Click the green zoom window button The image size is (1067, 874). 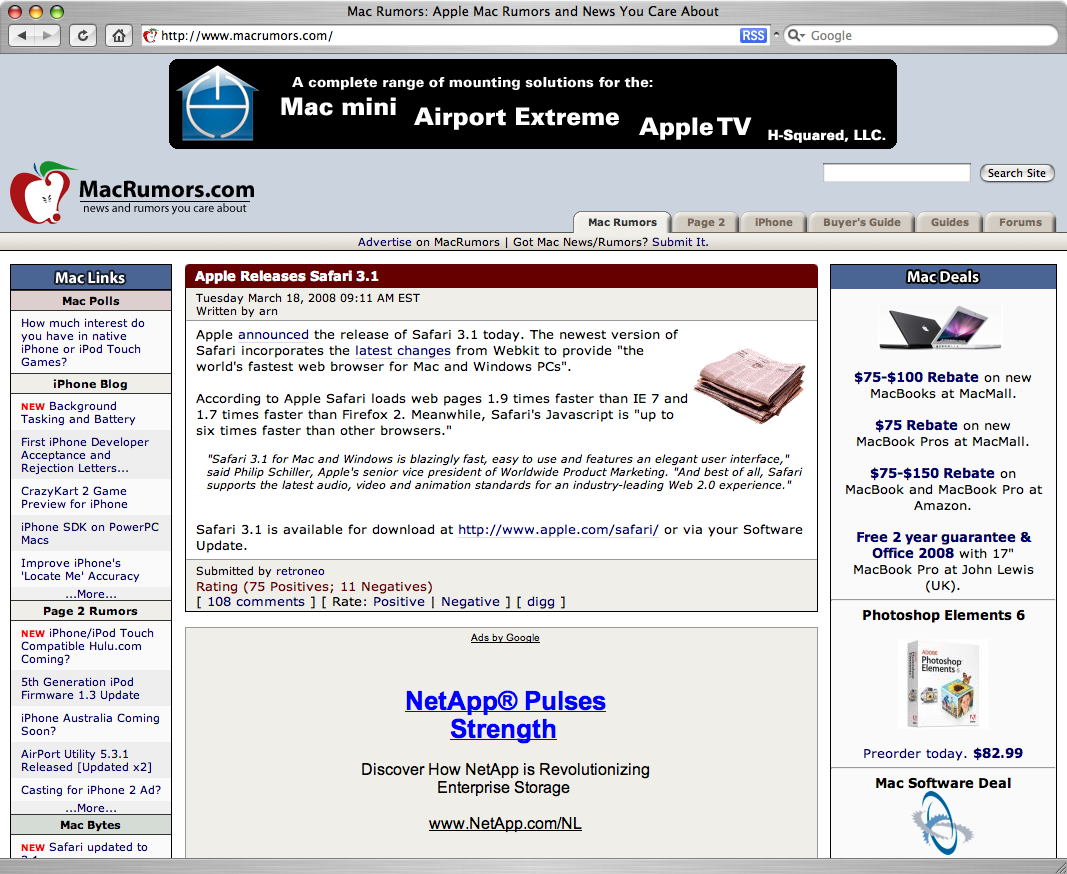pyautogui.click(x=57, y=12)
